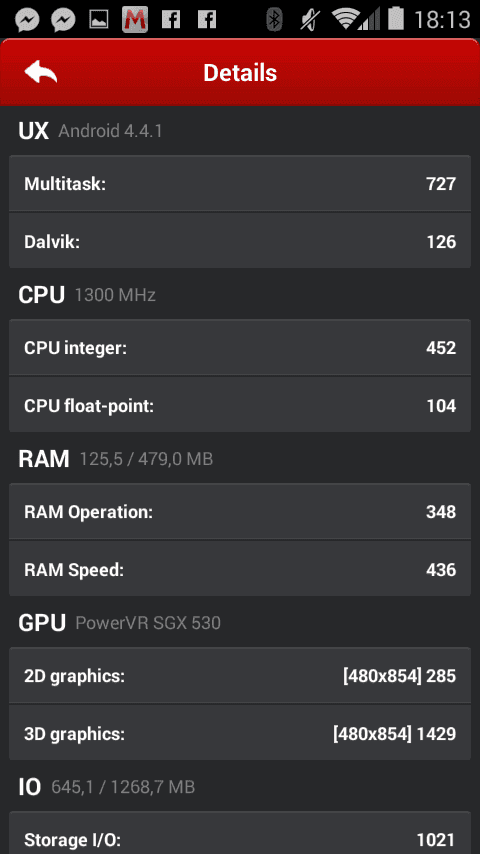480x854 pixels.
Task: Open the first Messenger notification icon
Action: [27, 20]
